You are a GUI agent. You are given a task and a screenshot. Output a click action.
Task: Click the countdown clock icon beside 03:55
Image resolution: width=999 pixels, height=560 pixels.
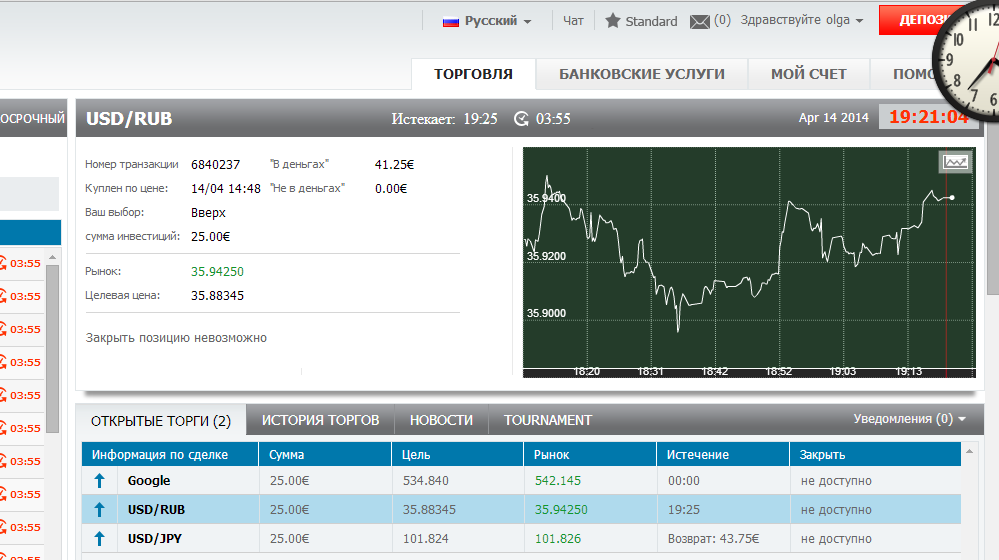point(521,119)
